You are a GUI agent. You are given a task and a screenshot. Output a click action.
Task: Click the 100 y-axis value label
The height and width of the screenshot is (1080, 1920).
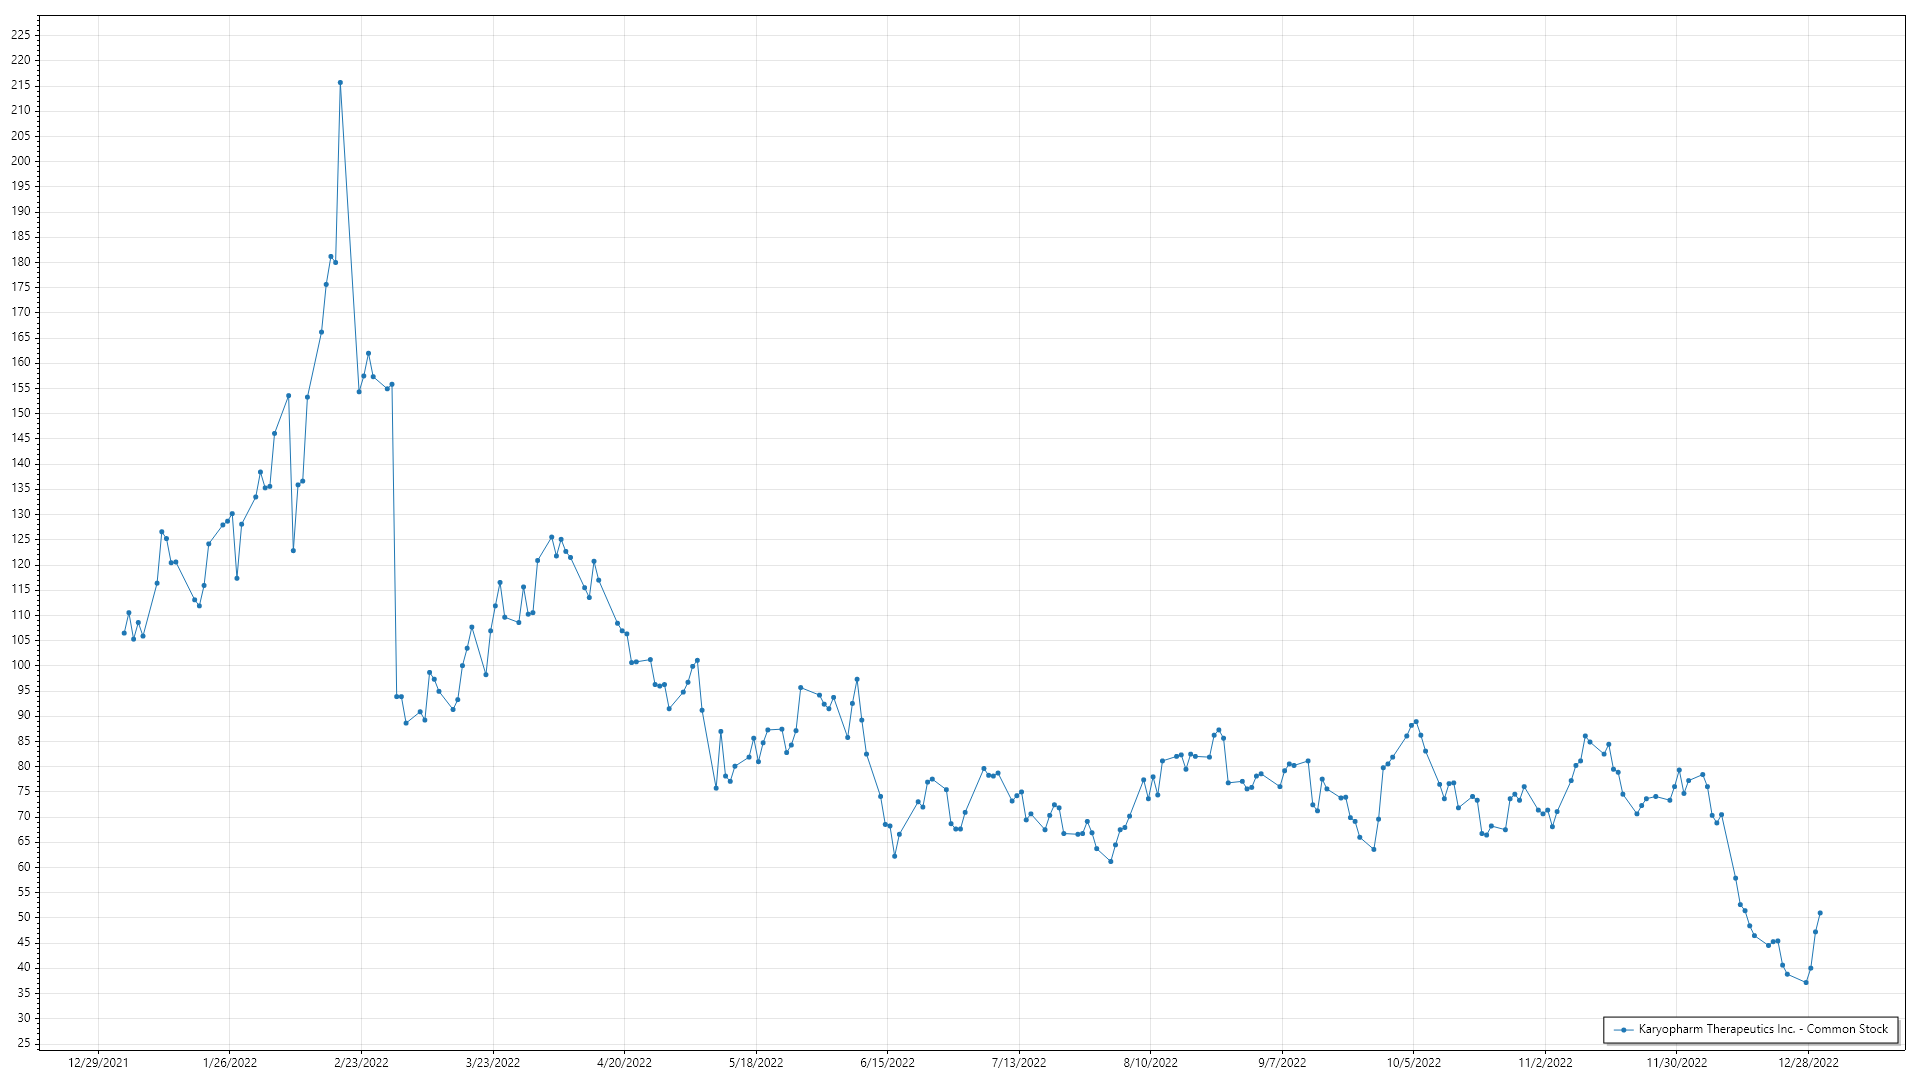(x=21, y=665)
